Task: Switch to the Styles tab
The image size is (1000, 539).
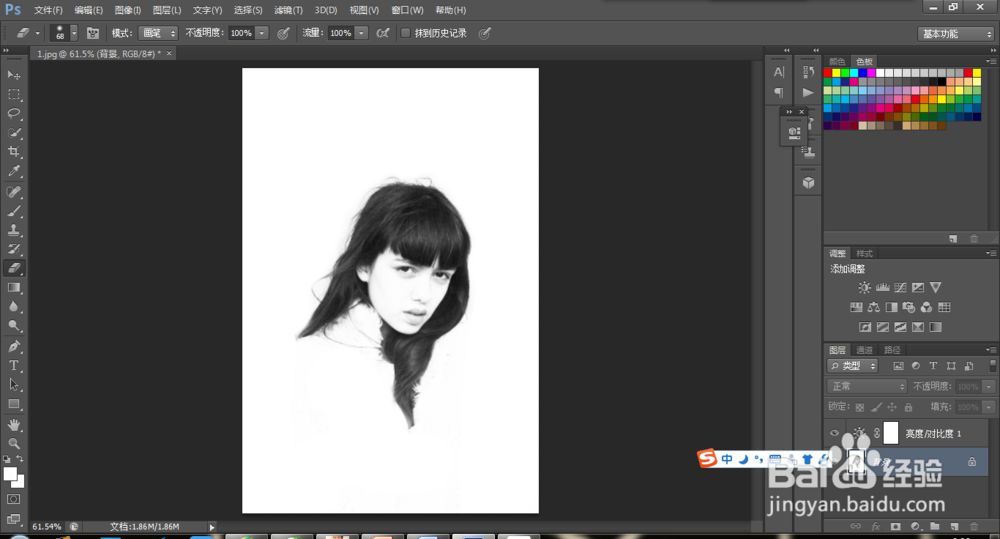Action: (864, 253)
